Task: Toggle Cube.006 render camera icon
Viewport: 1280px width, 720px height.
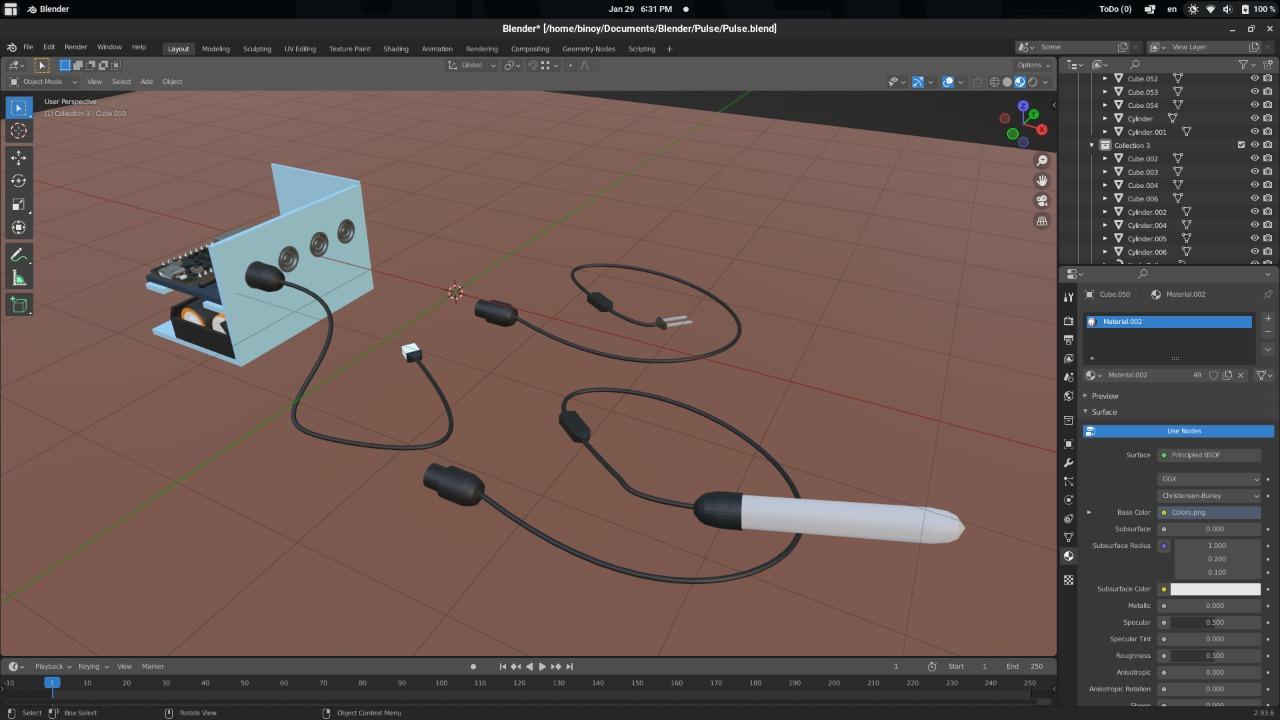Action: pyautogui.click(x=1268, y=198)
